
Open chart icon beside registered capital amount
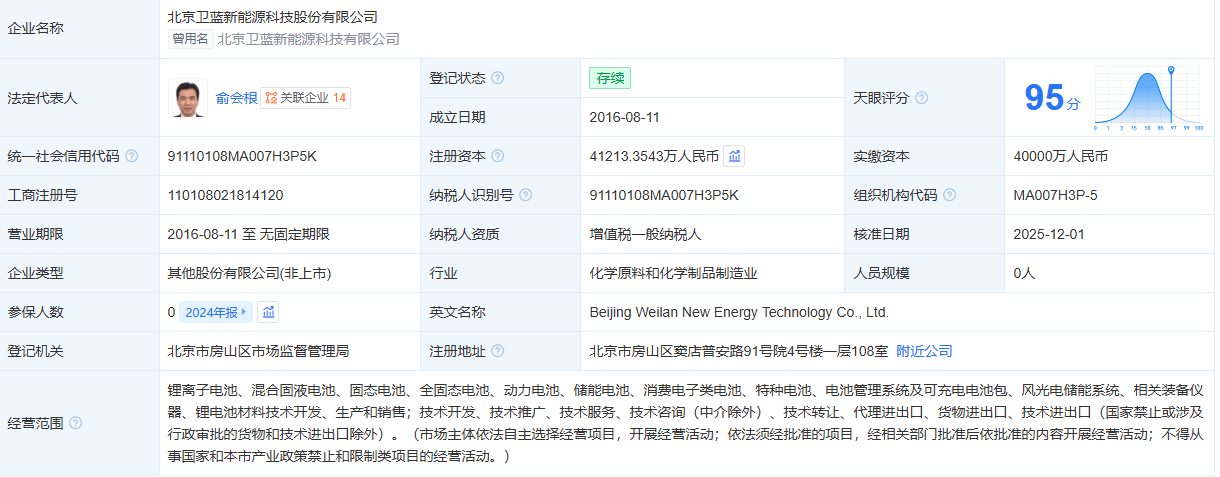[734, 156]
